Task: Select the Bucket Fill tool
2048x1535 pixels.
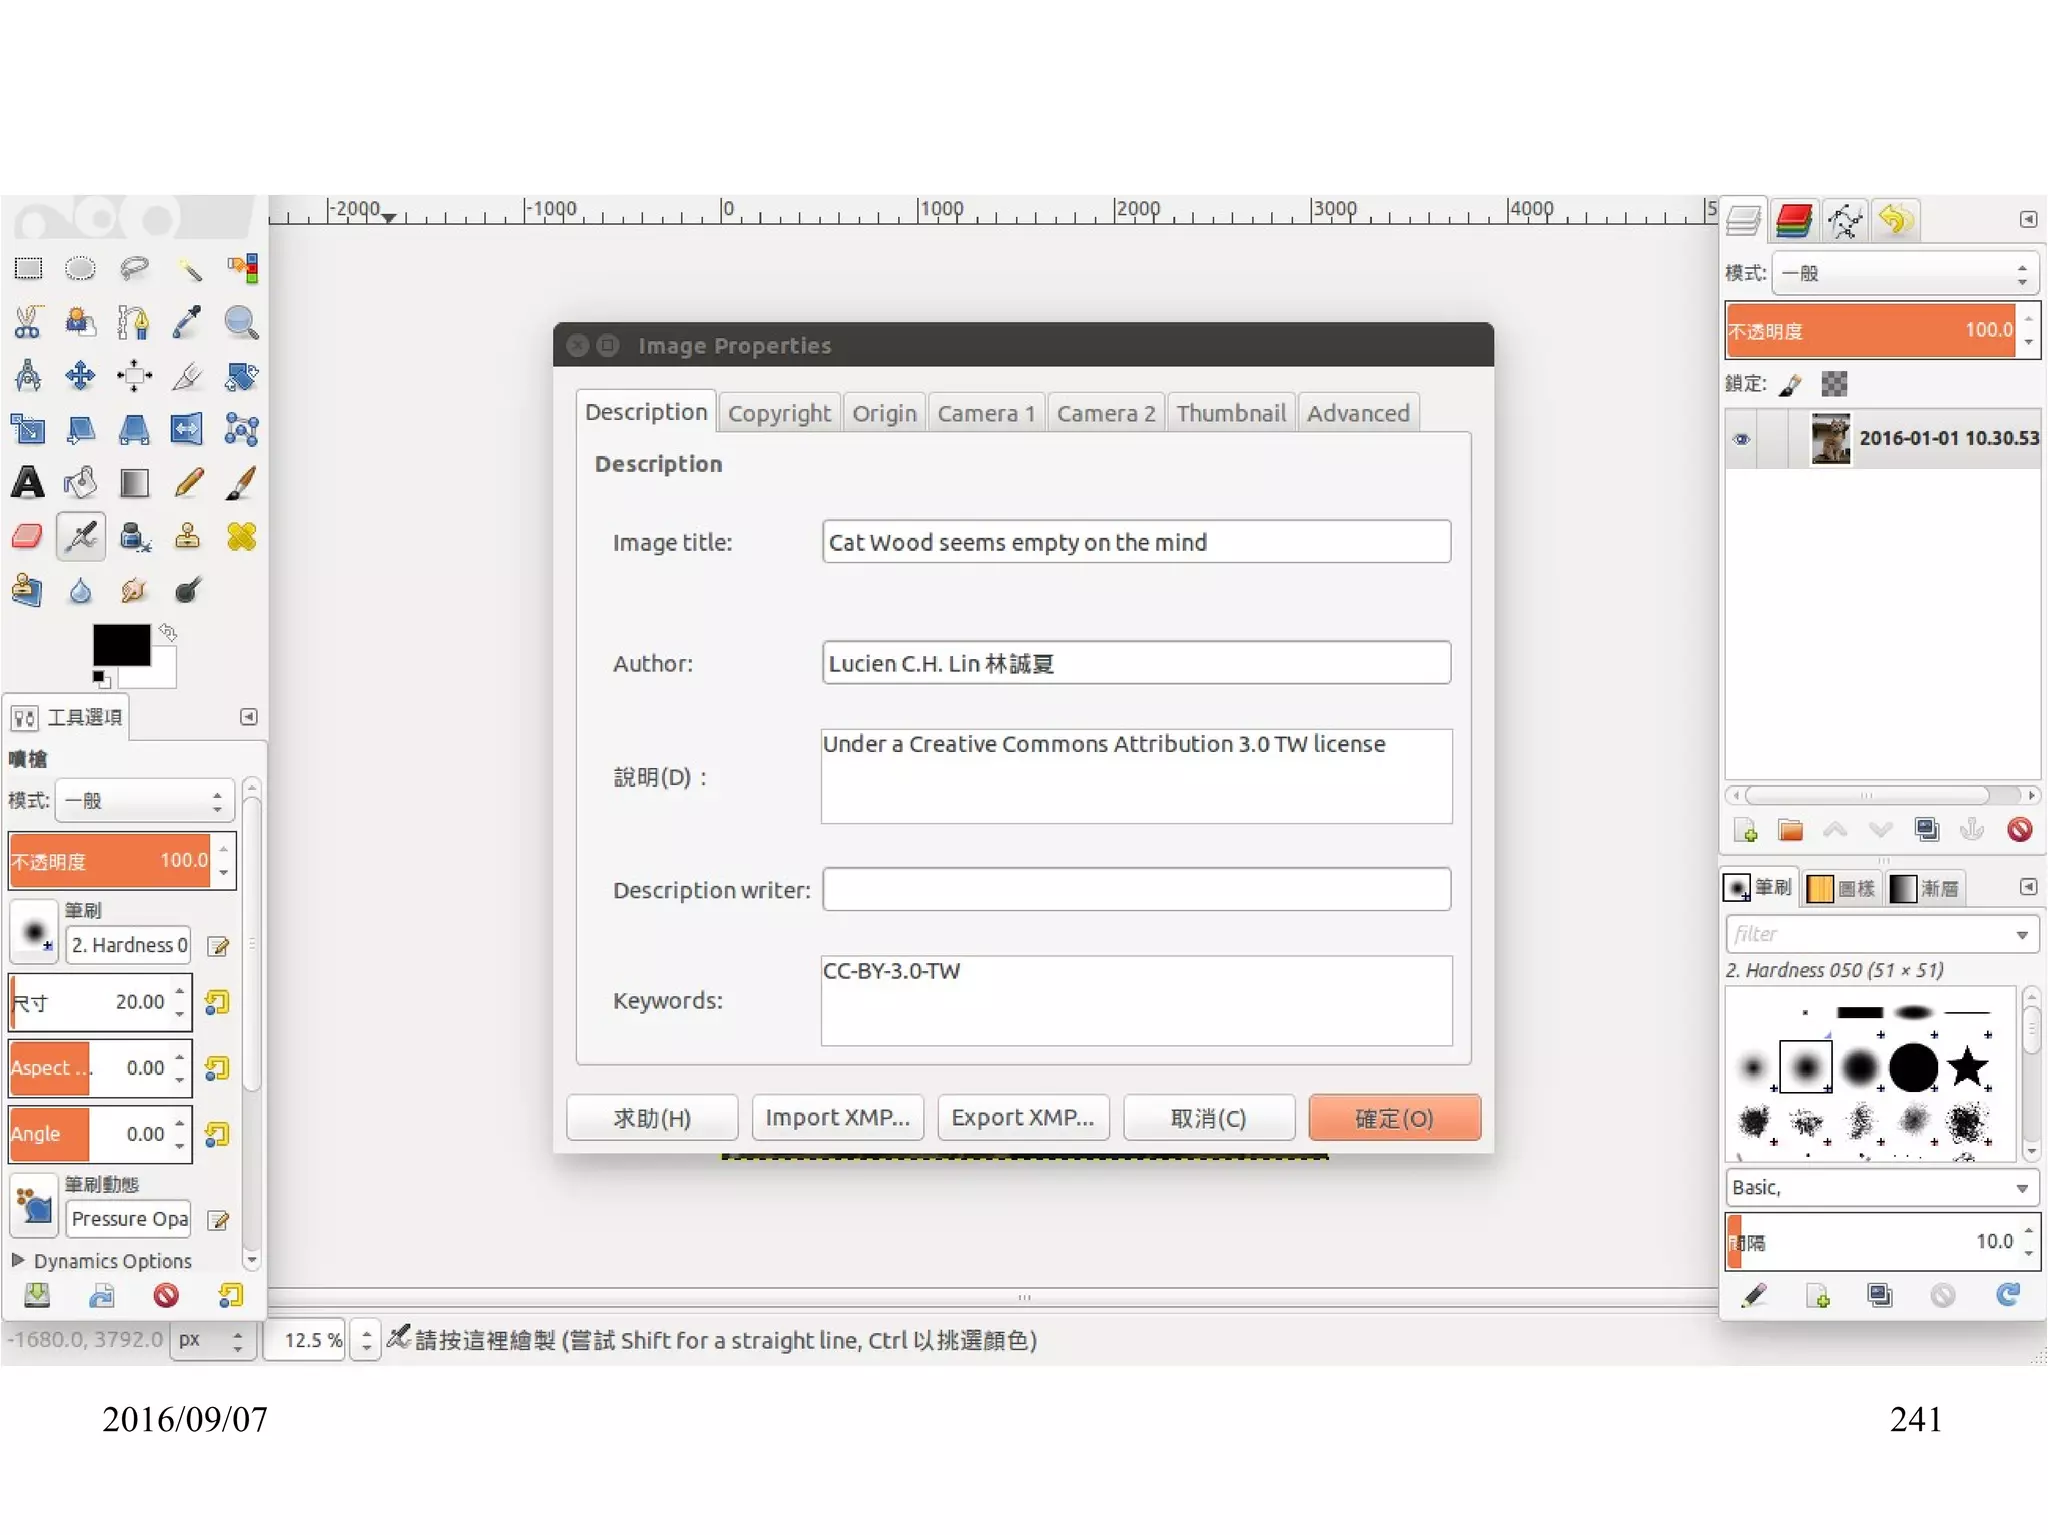Action: click(x=80, y=483)
